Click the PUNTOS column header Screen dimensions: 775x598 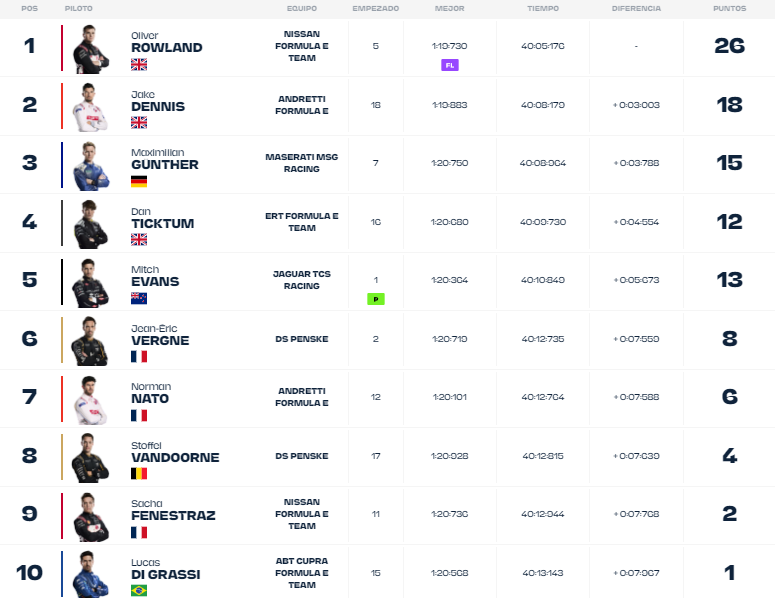pyautogui.click(x=730, y=8)
